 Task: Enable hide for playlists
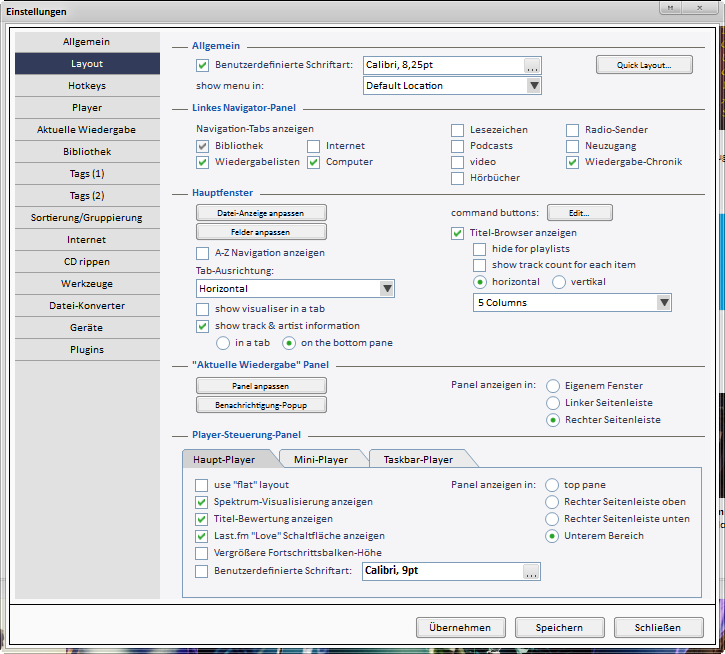(x=479, y=249)
